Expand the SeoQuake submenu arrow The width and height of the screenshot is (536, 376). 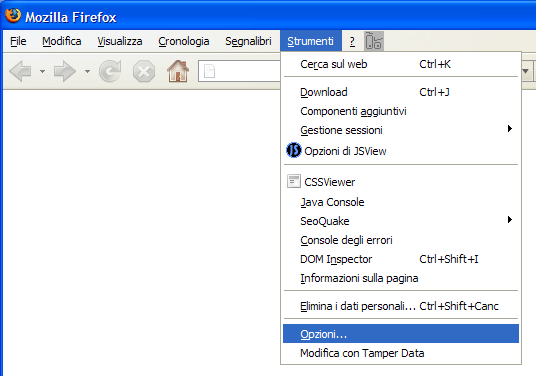(510, 219)
